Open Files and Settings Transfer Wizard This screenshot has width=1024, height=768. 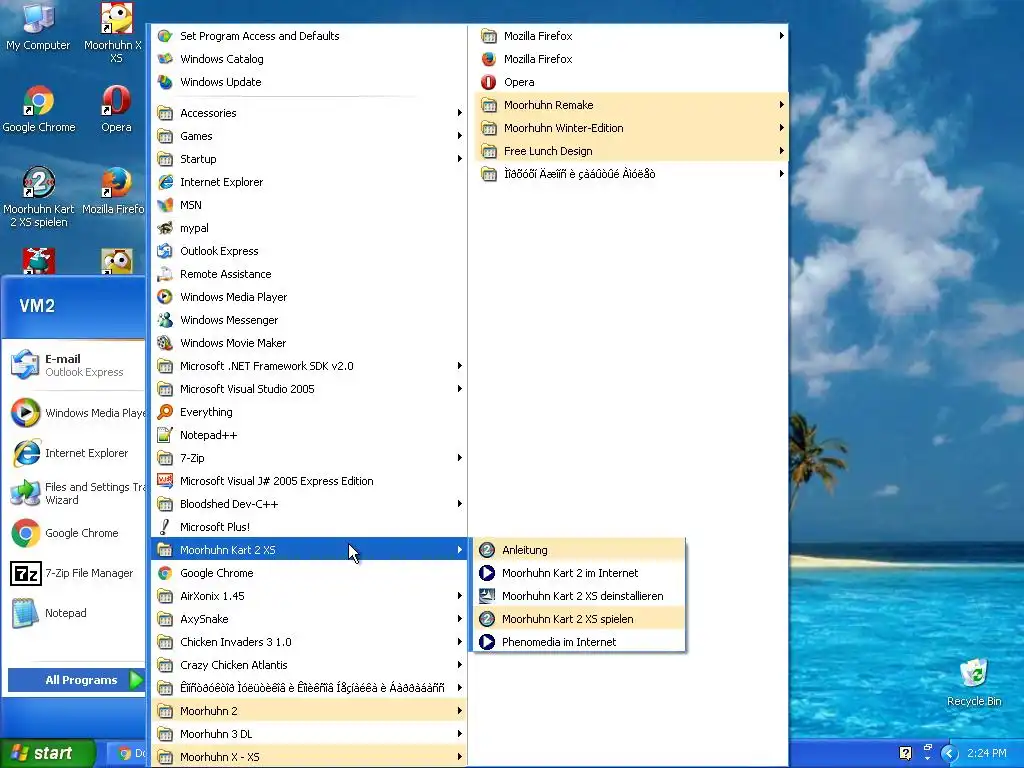point(74,493)
